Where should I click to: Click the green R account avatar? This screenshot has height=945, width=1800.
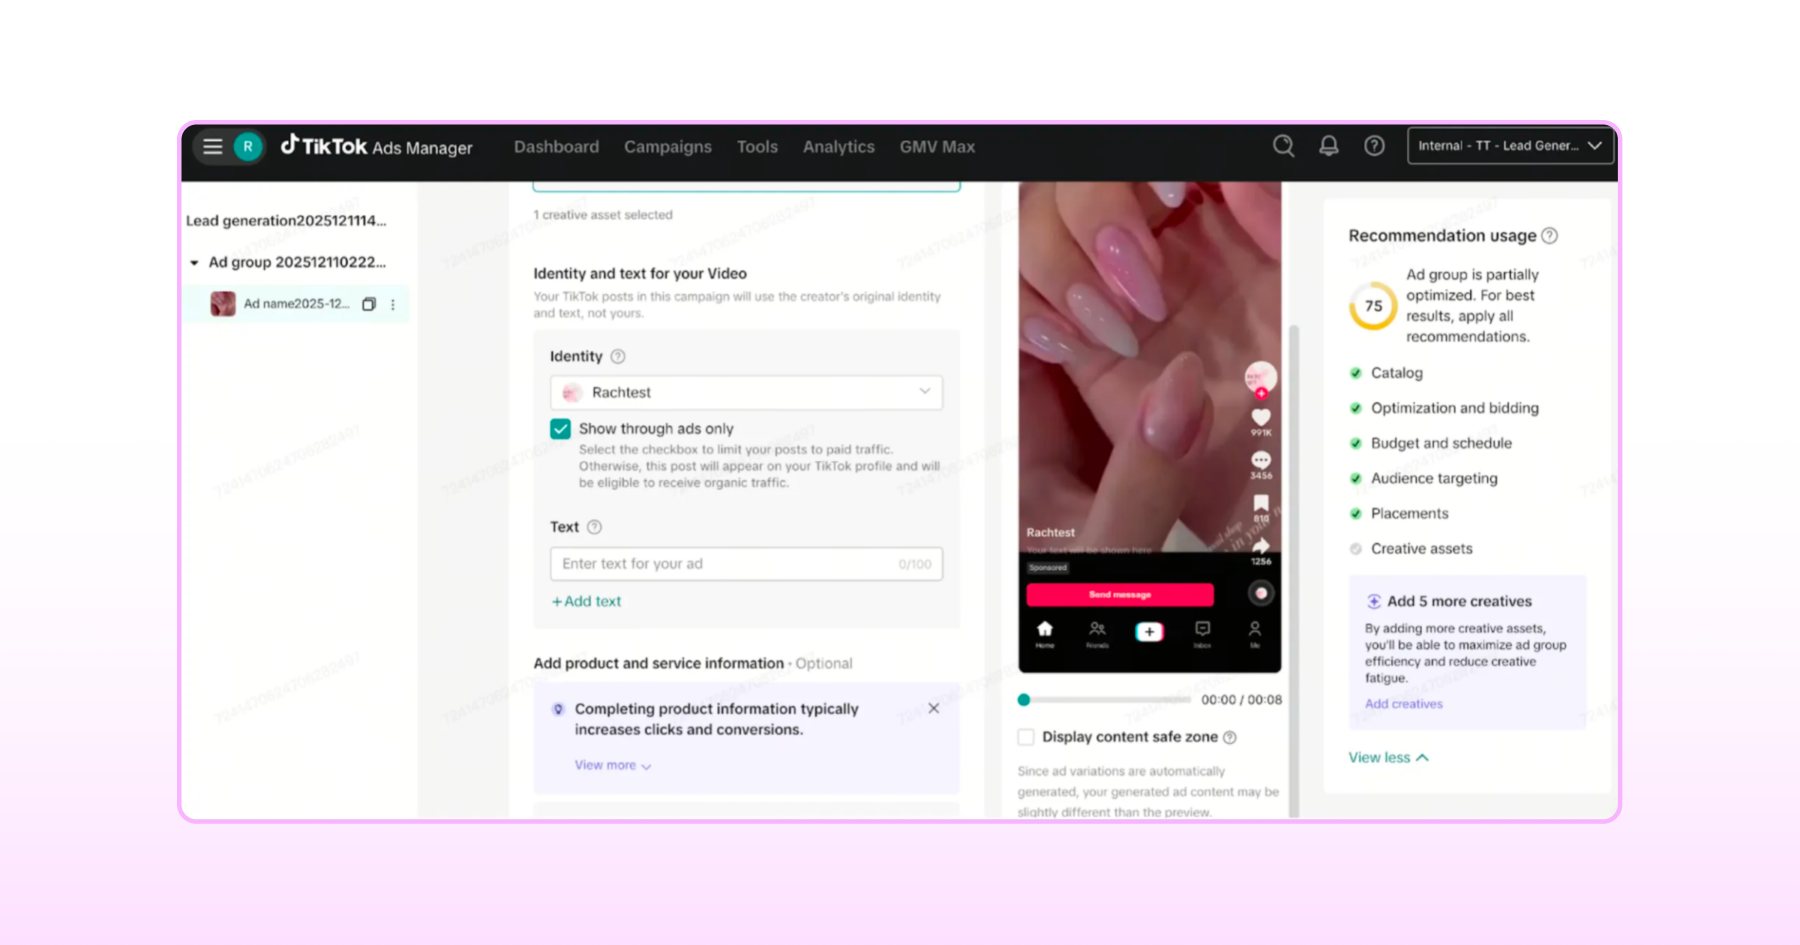click(248, 146)
